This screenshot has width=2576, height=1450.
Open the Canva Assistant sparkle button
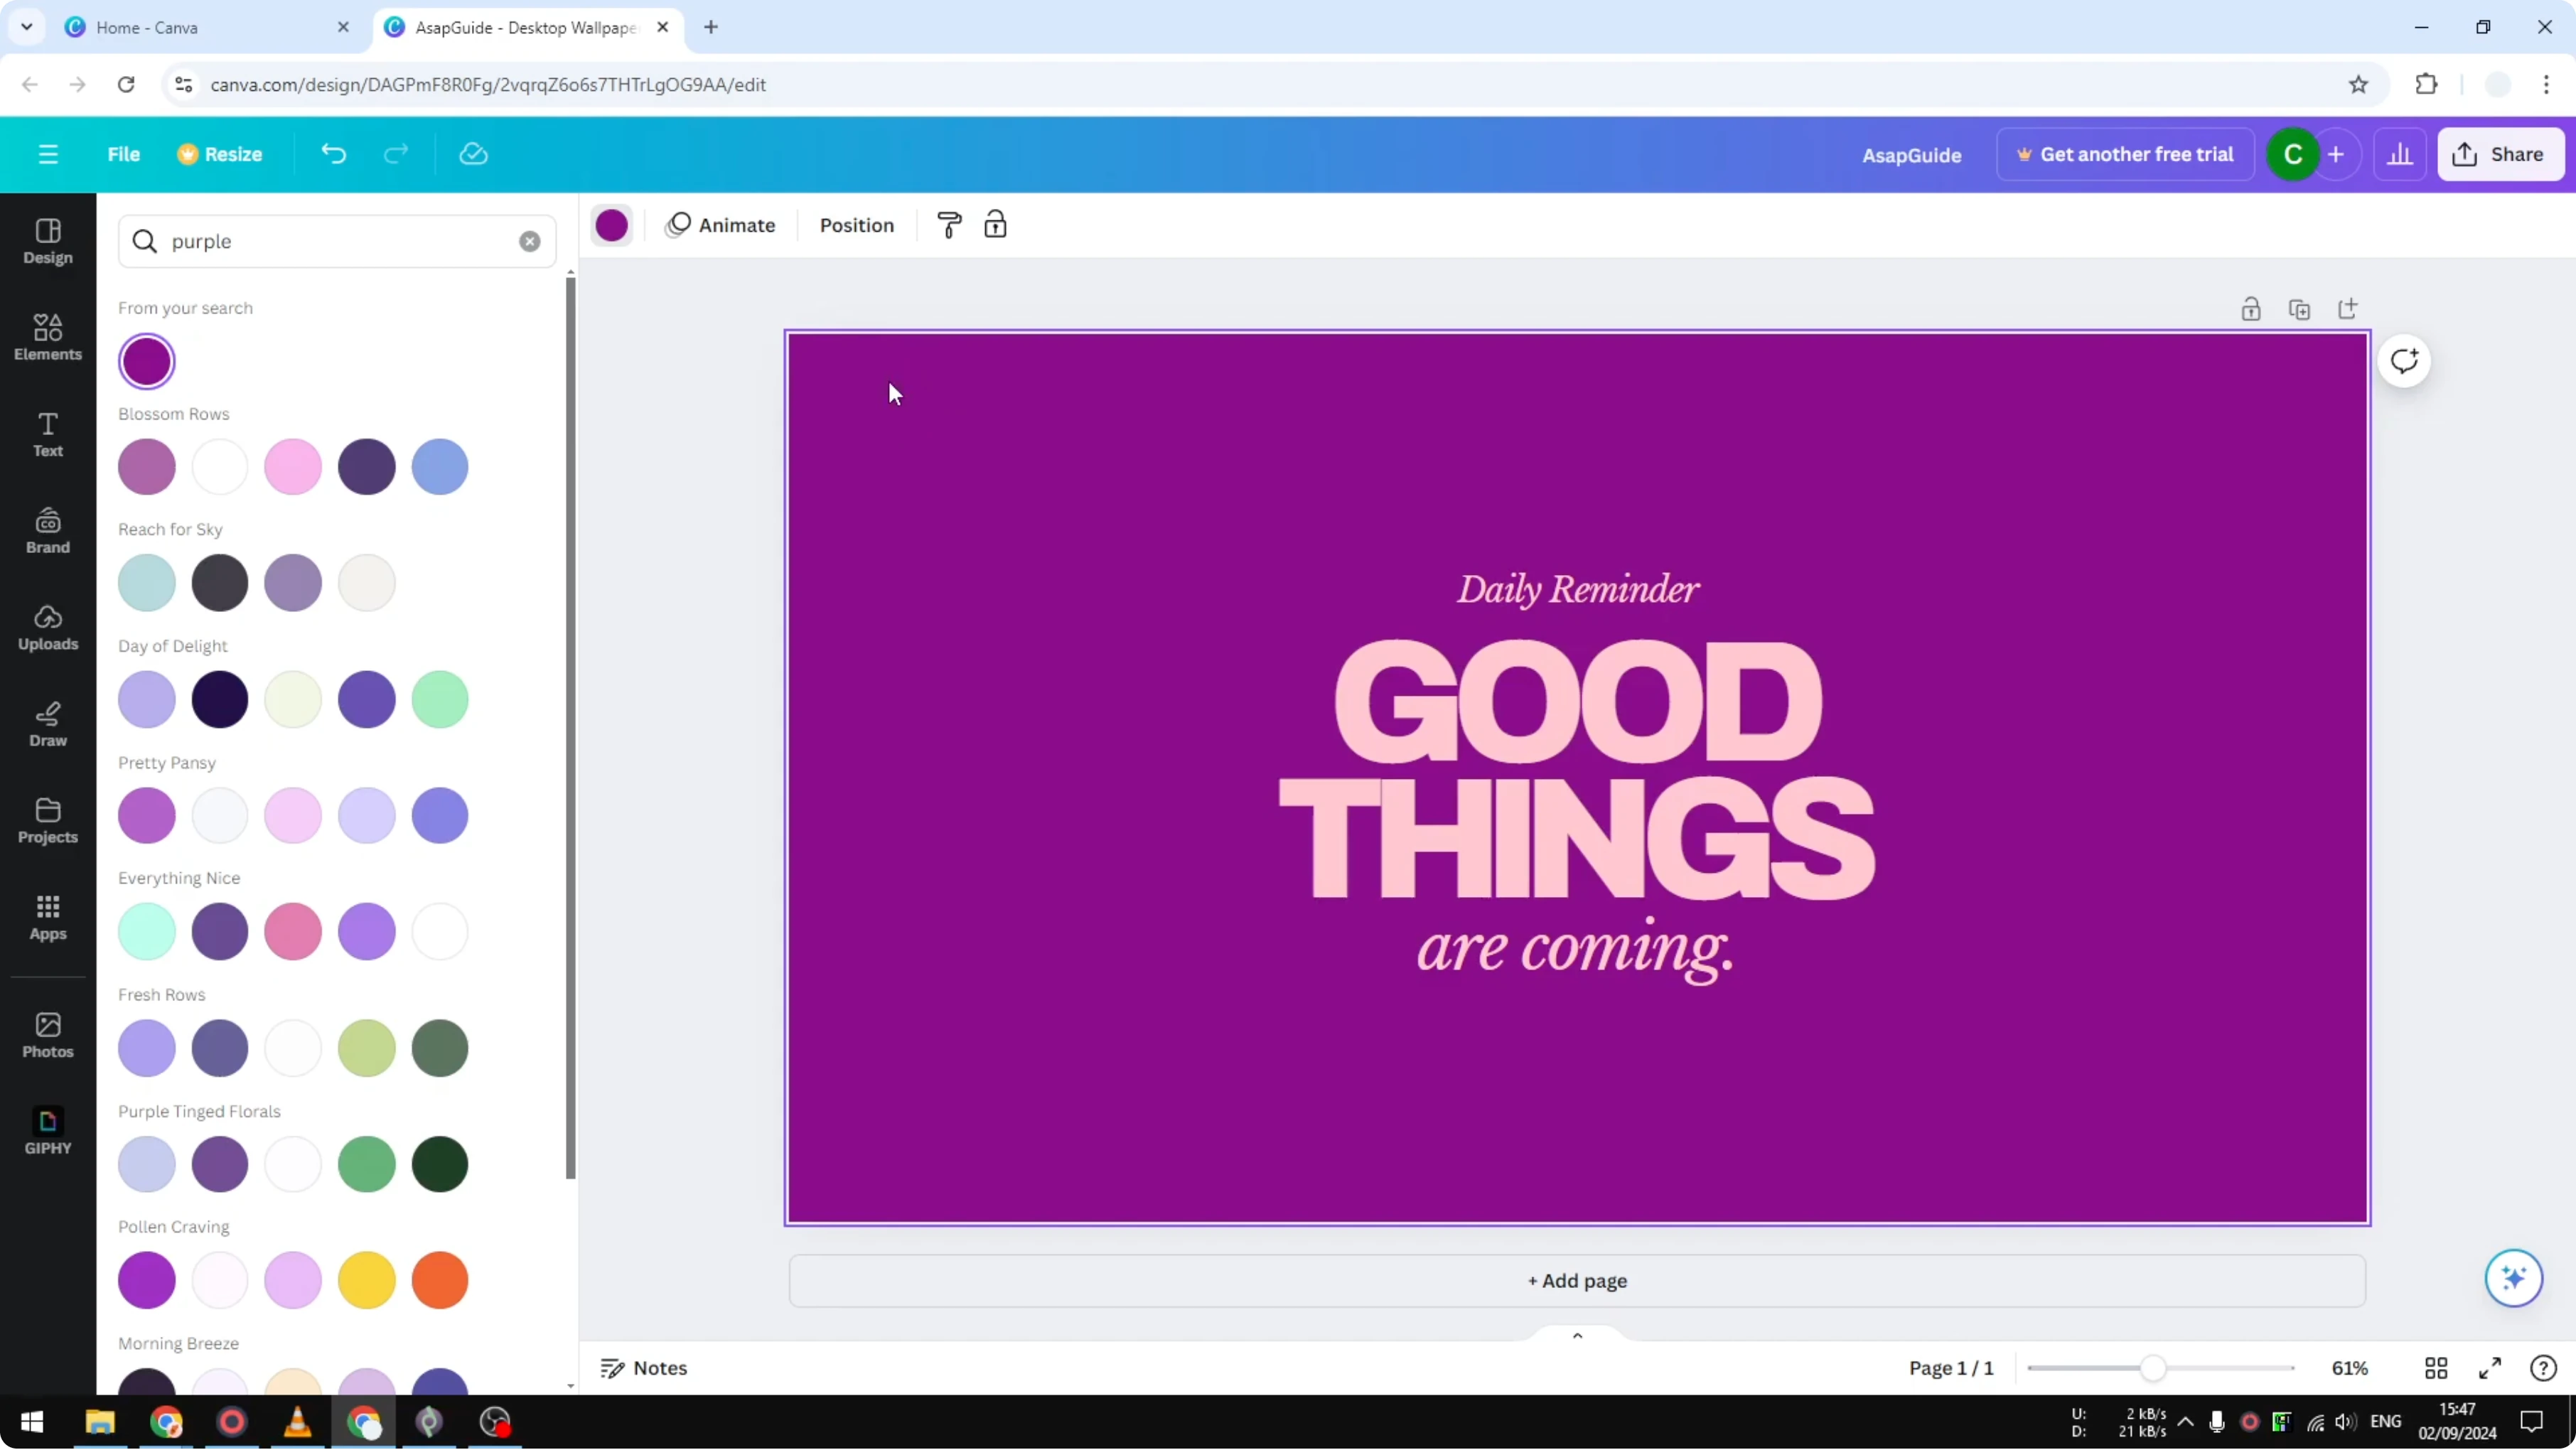(2513, 1278)
